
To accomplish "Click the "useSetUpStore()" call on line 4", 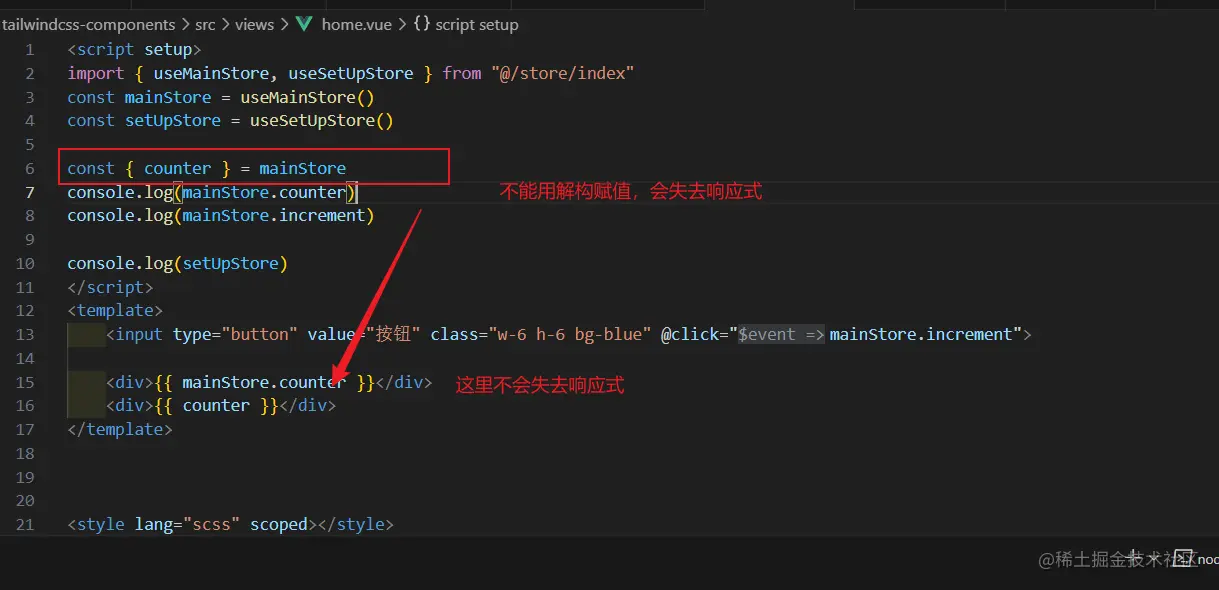I will [322, 120].
